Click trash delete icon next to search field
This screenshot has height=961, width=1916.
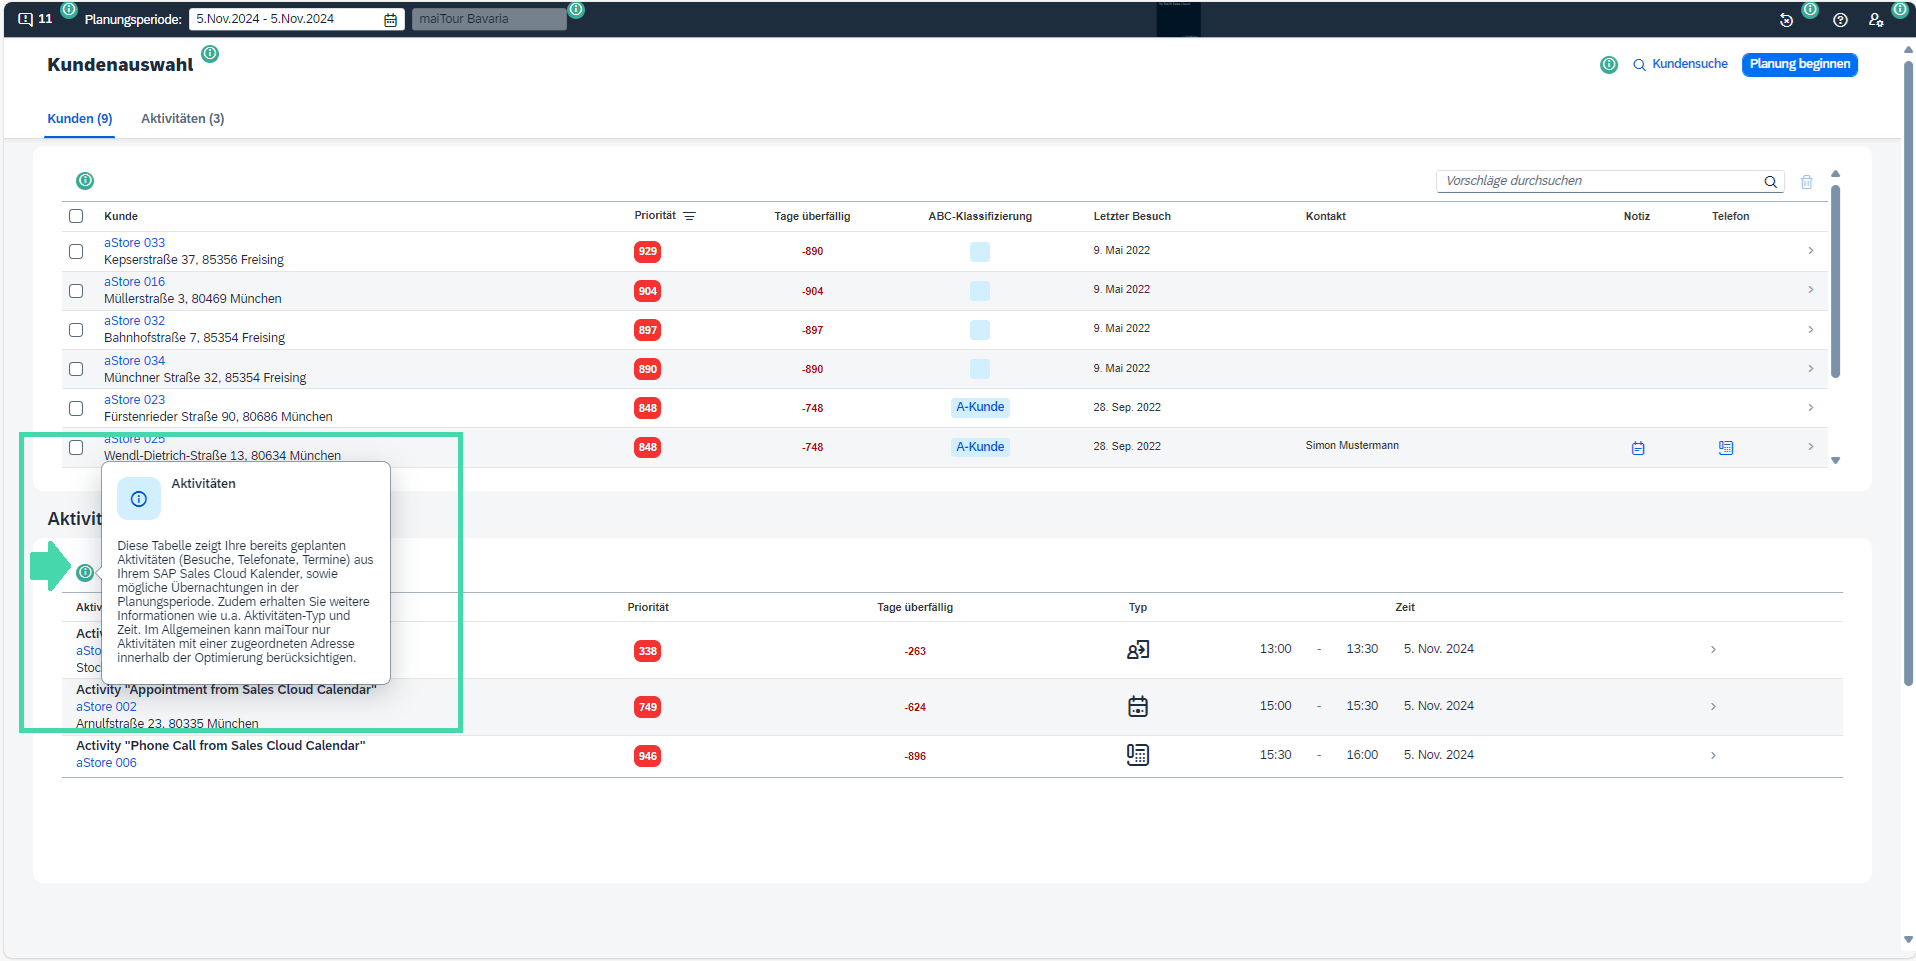[x=1806, y=182]
